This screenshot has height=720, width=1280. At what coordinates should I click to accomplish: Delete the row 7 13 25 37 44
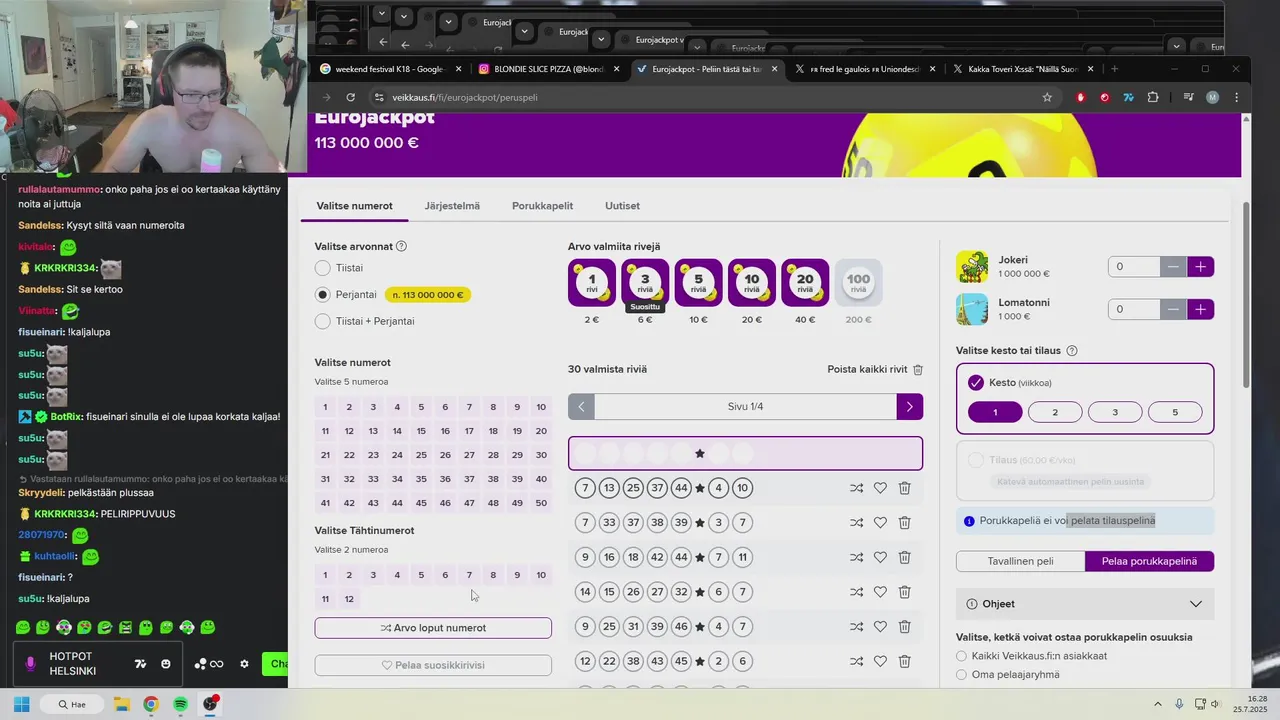click(x=904, y=488)
